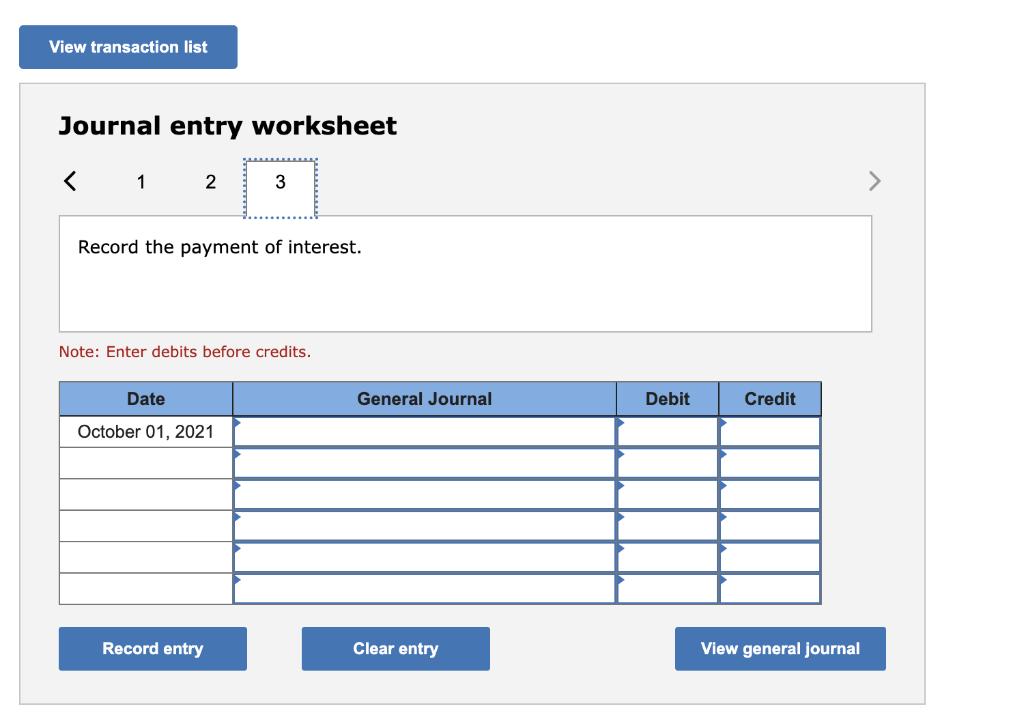The image size is (1024, 728).
Task: Select General Journal cell in October 01 row
Action: 424,432
